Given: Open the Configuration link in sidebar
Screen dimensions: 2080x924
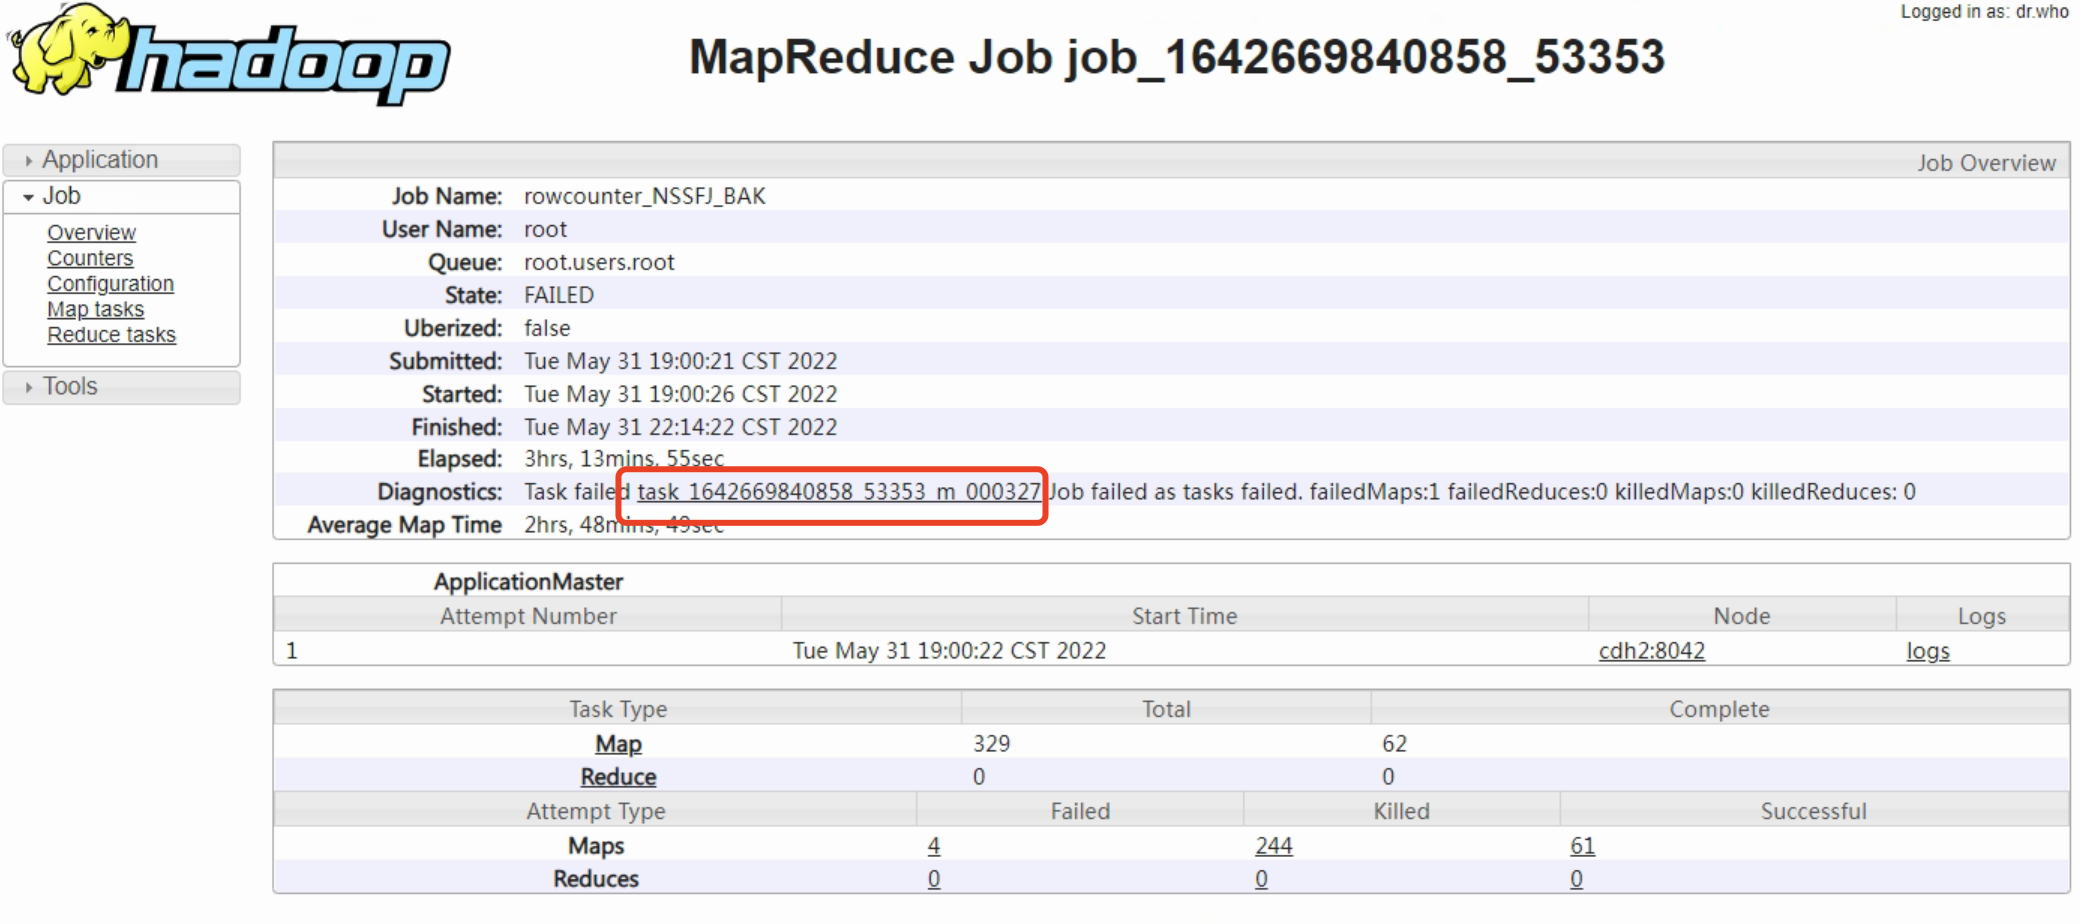Looking at the screenshot, I should click(110, 284).
